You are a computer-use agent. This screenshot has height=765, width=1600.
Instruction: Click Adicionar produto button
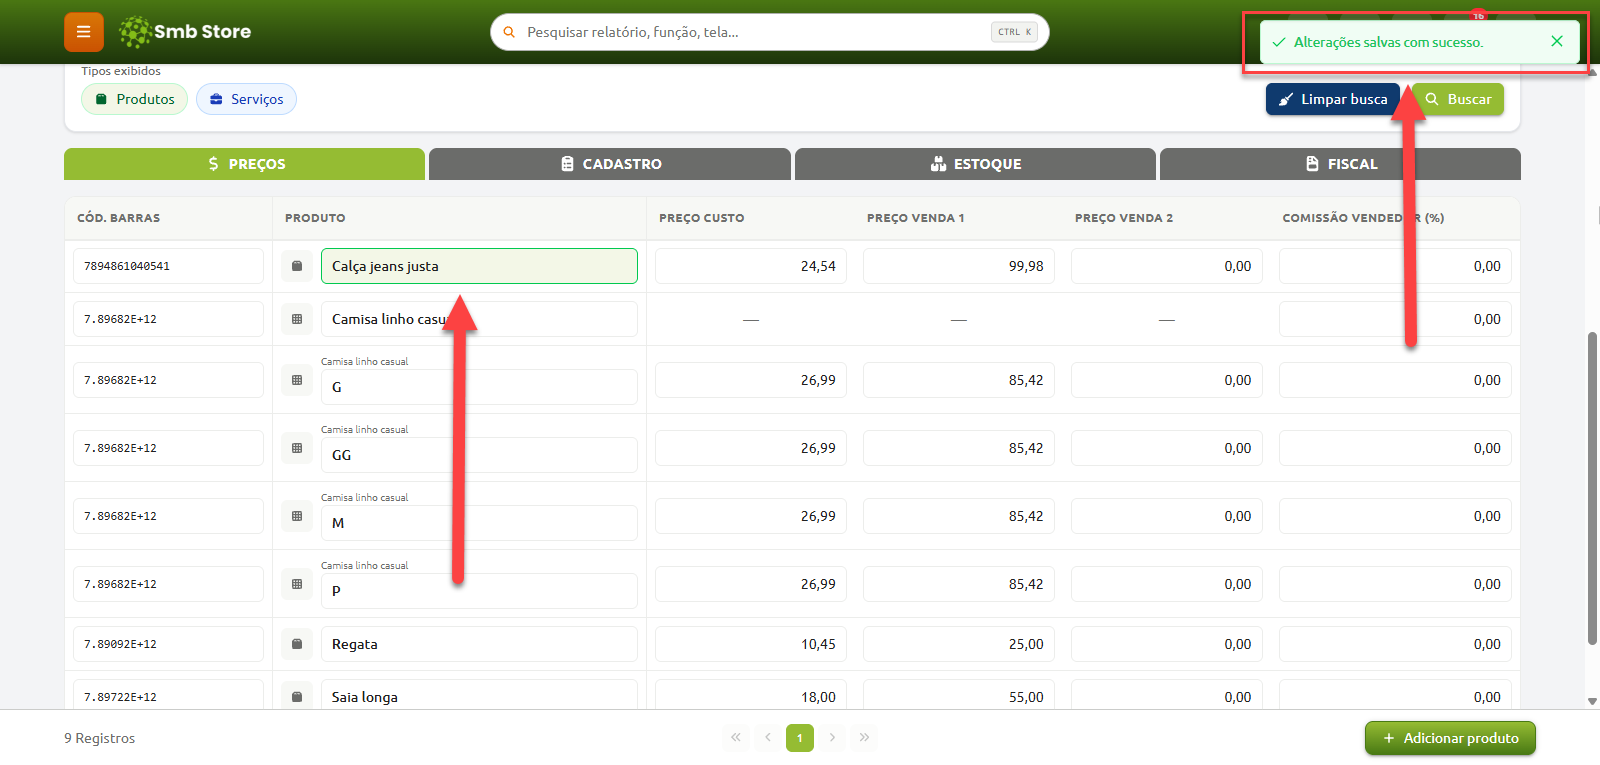click(1450, 738)
